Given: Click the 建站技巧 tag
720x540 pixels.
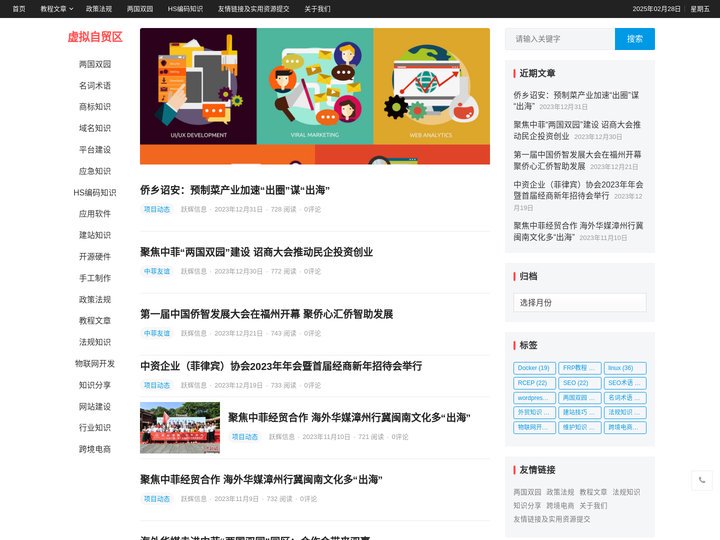Looking at the screenshot, I should 579,412.
